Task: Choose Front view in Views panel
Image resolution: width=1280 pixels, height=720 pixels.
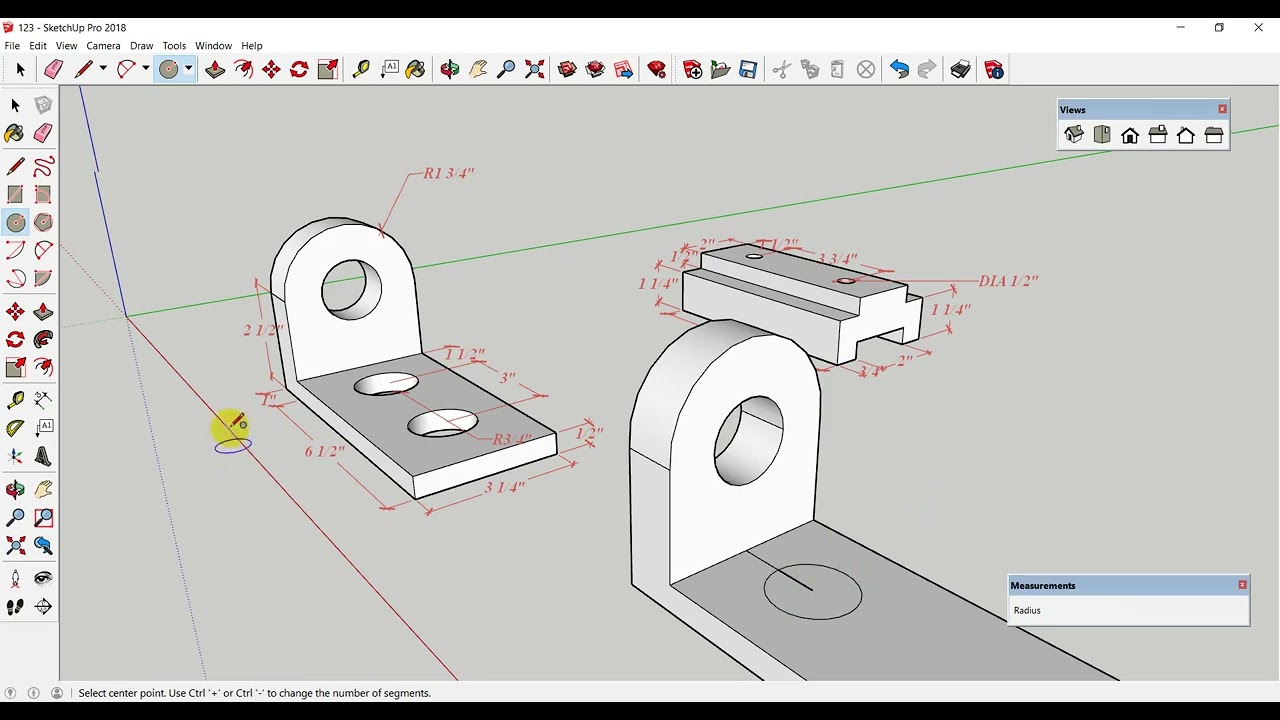Action: click(x=1130, y=135)
